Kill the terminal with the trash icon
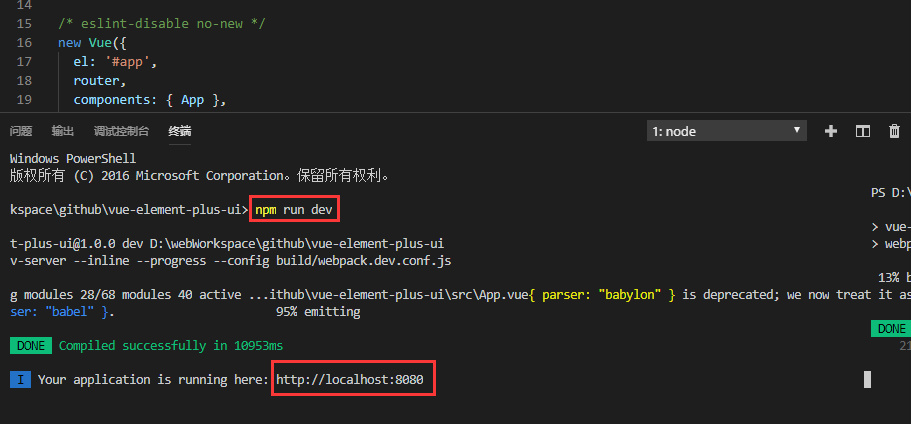Screen dimensions: 911x424 895,131
